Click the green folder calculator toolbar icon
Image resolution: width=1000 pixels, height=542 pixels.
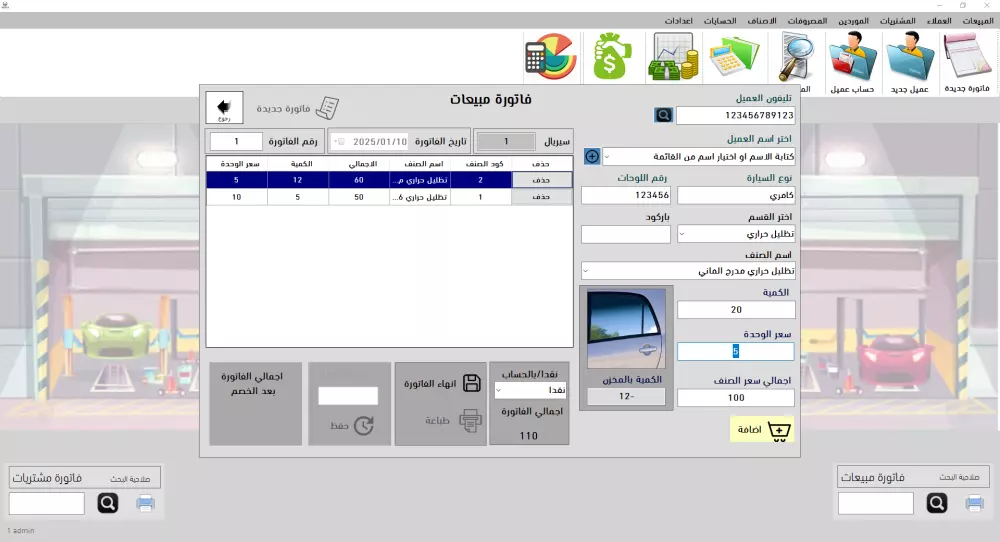735,56
